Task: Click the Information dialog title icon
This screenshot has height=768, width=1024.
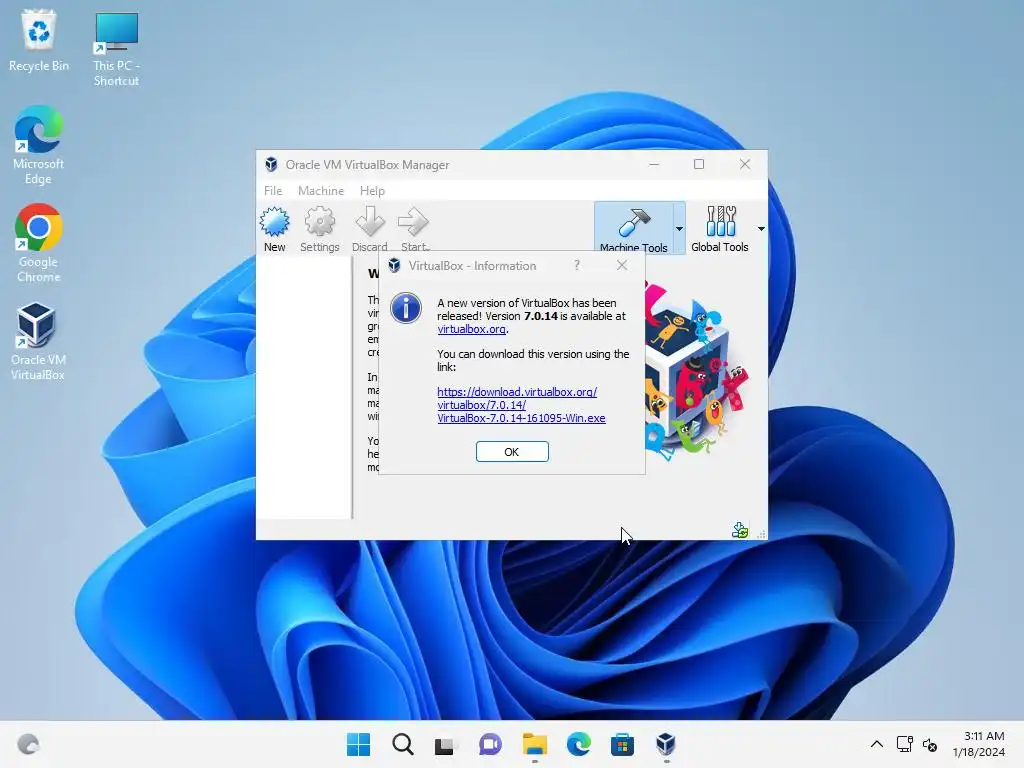Action: click(394, 265)
